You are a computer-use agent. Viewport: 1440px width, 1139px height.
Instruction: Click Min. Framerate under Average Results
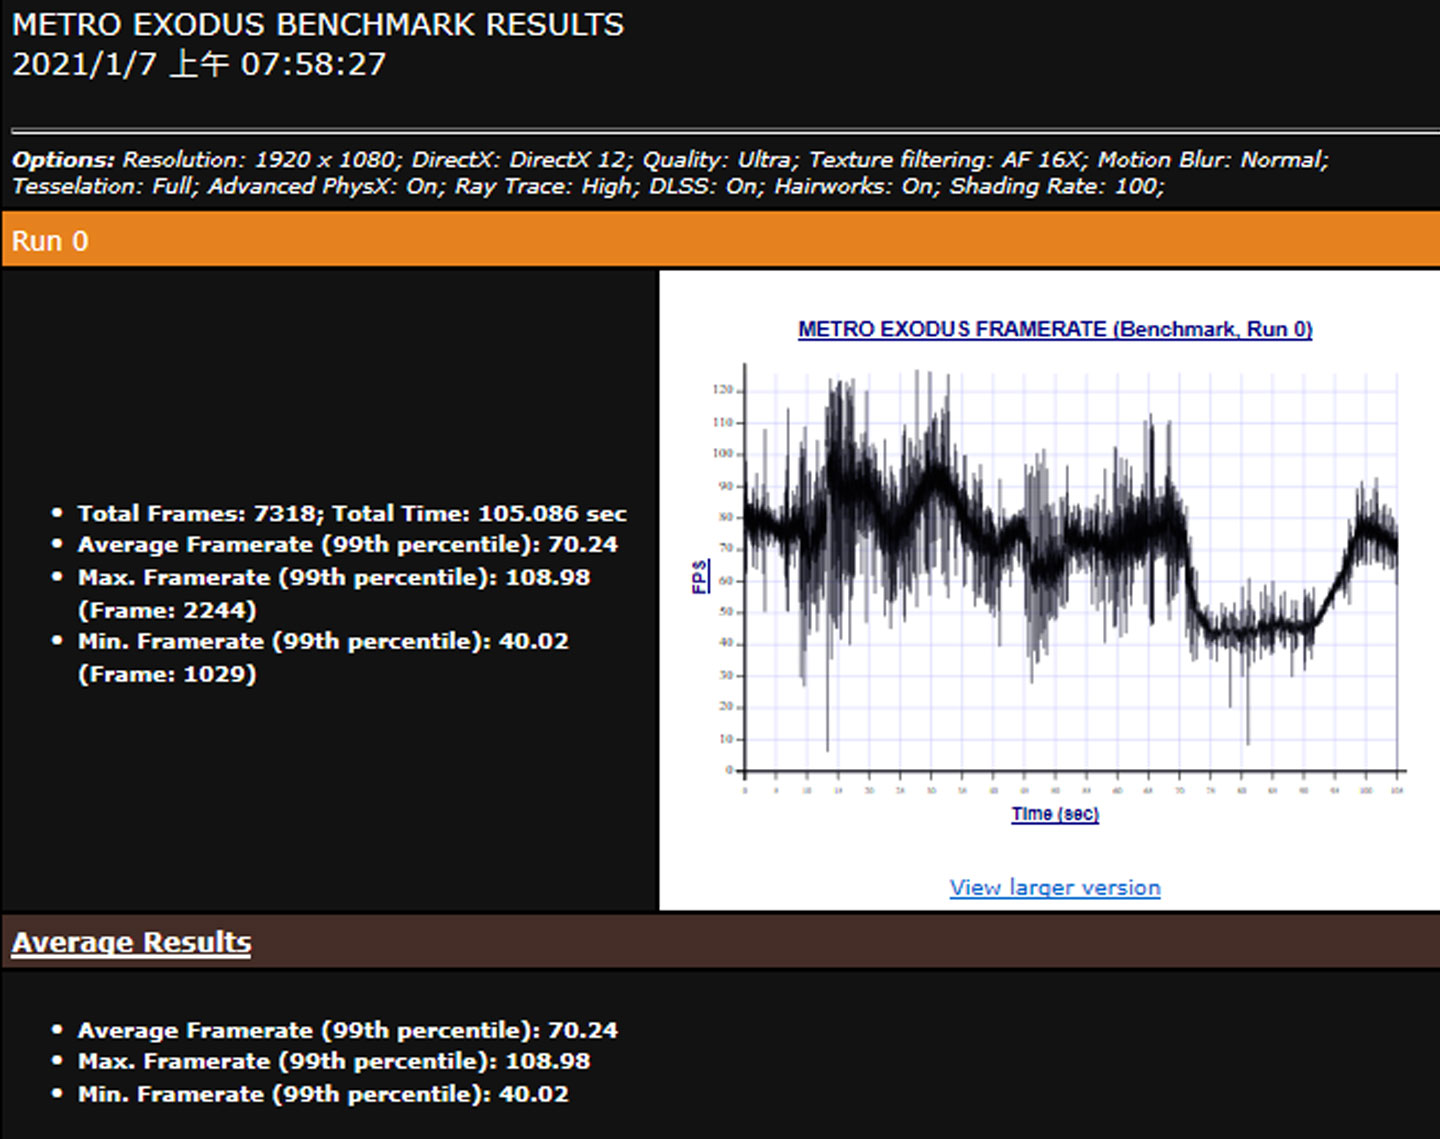323,1094
